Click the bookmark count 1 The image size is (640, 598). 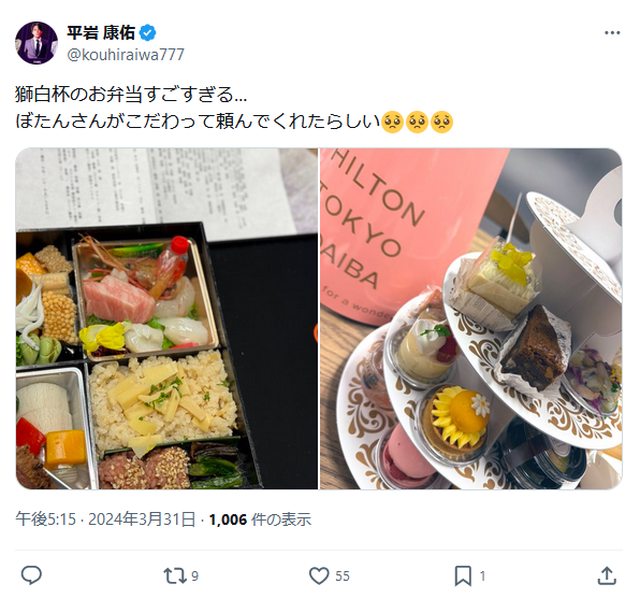click(x=482, y=576)
